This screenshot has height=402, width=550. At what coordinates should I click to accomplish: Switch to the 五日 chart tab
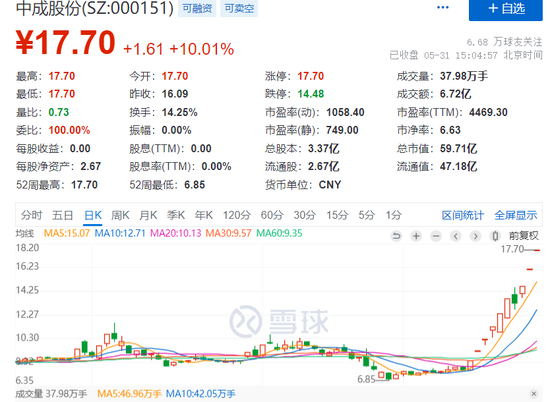tap(62, 215)
